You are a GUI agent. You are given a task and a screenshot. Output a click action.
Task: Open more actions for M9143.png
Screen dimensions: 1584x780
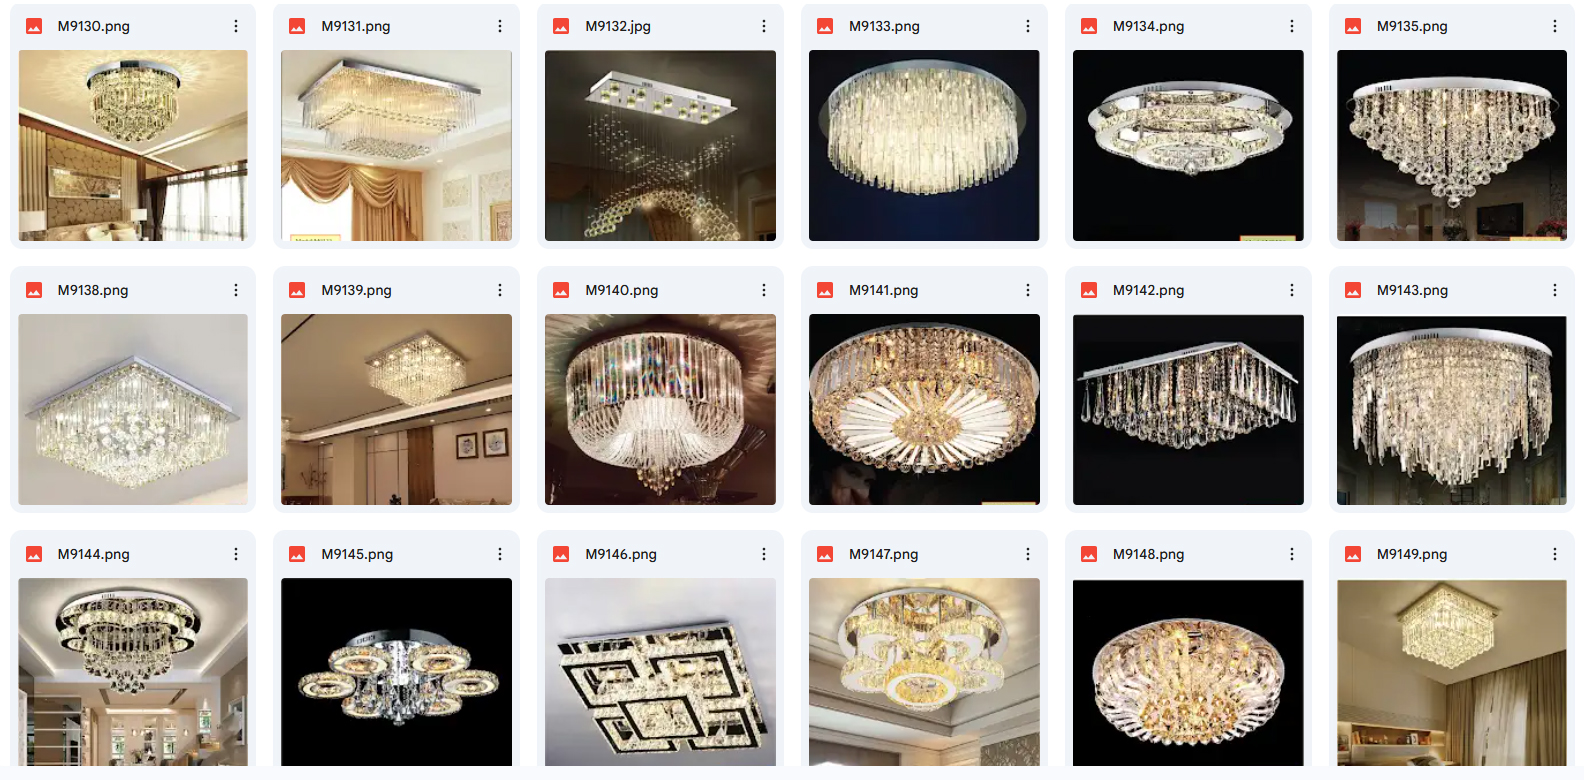click(x=1555, y=290)
